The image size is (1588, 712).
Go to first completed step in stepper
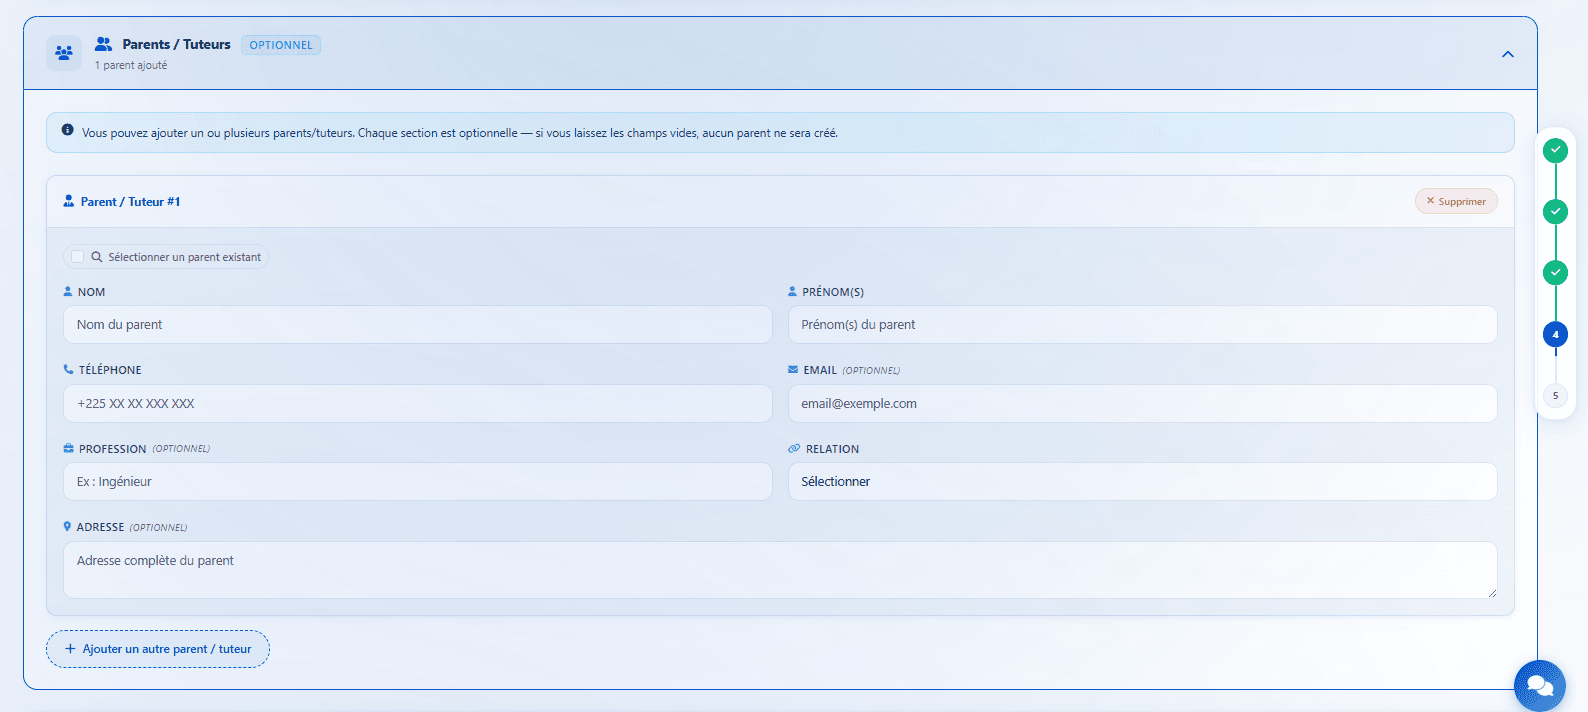pos(1555,150)
